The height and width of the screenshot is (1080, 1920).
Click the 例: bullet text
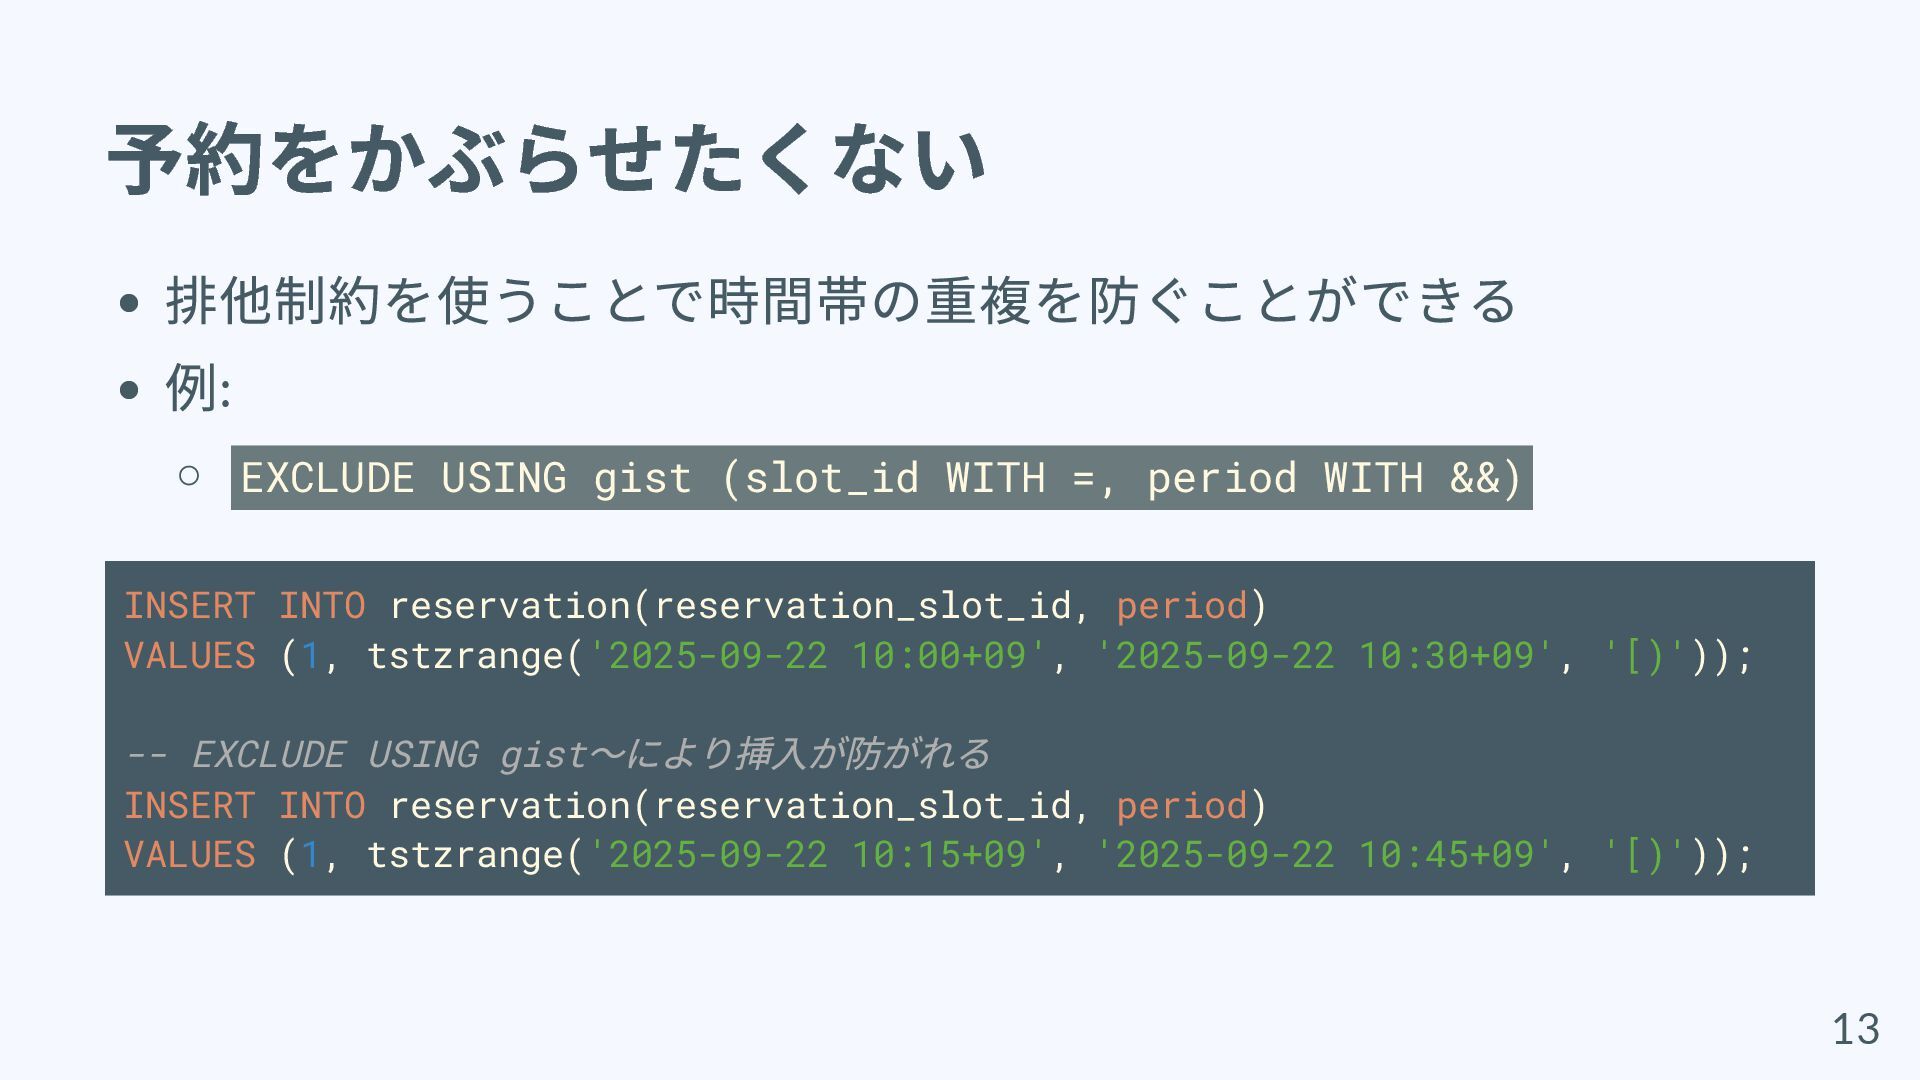coord(198,387)
